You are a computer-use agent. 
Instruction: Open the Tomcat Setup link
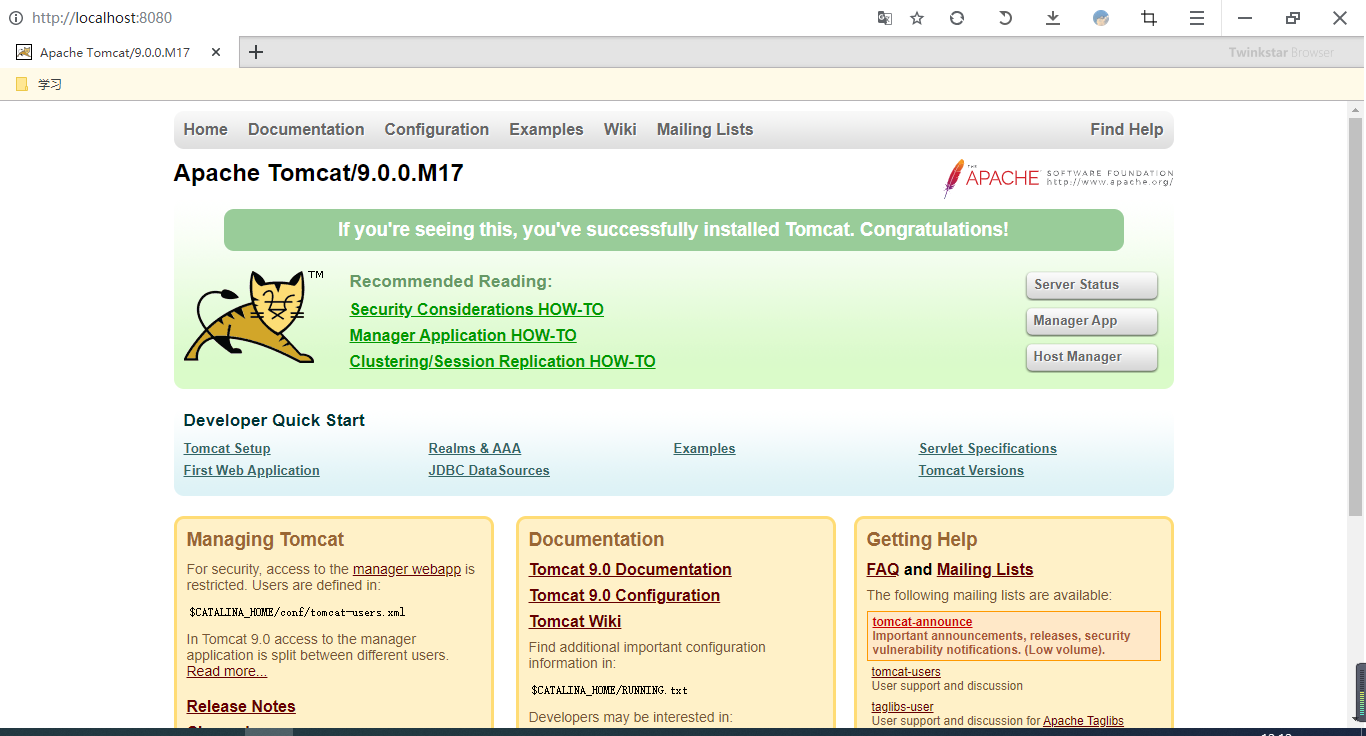pos(227,448)
